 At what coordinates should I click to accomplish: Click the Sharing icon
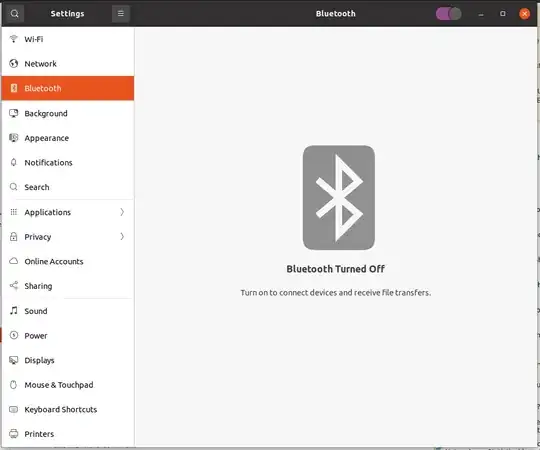(x=13, y=285)
